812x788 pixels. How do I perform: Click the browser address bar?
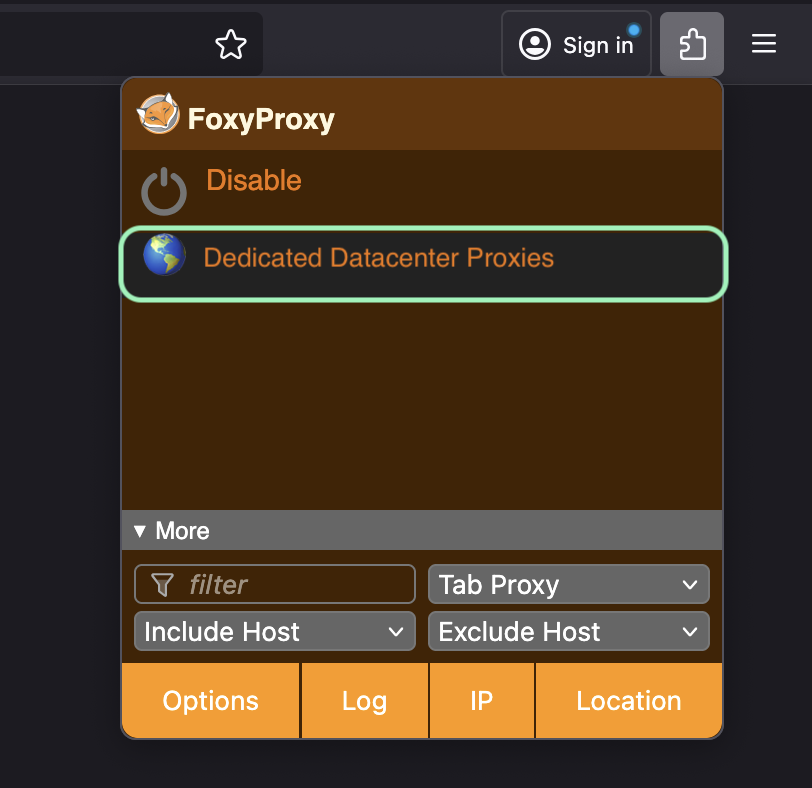[x=100, y=44]
